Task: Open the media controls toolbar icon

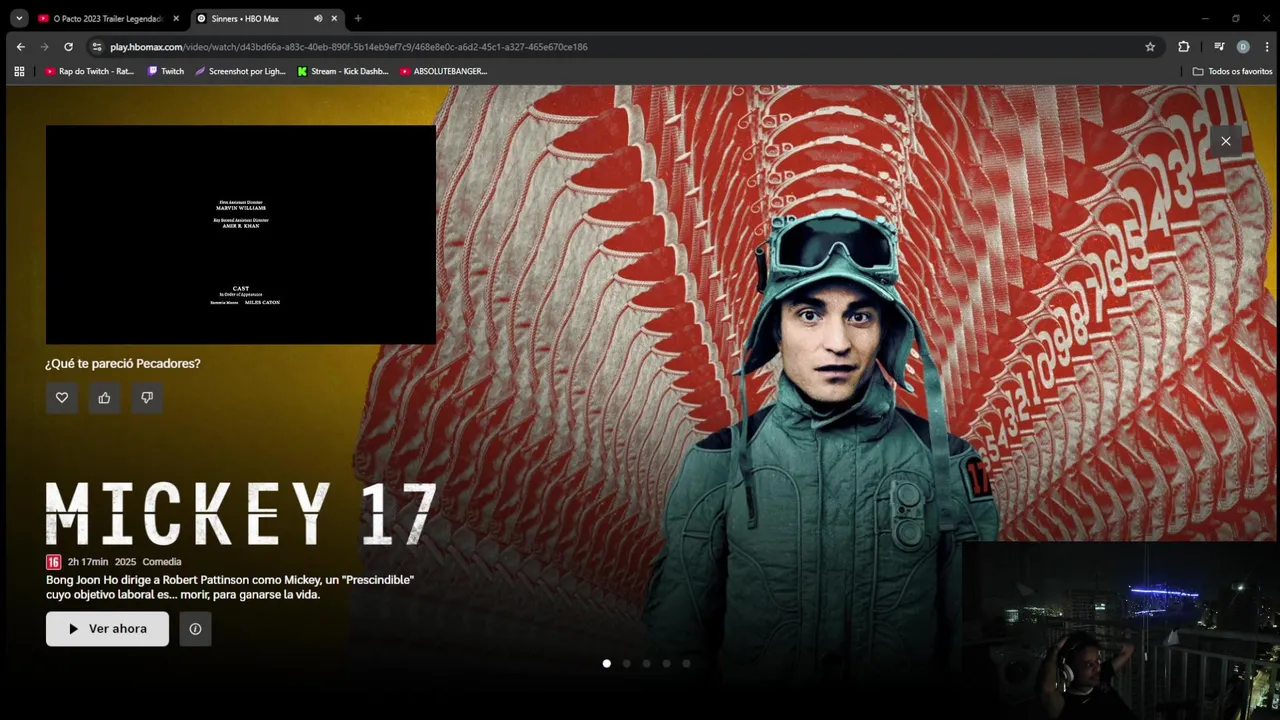Action: (x=1219, y=47)
